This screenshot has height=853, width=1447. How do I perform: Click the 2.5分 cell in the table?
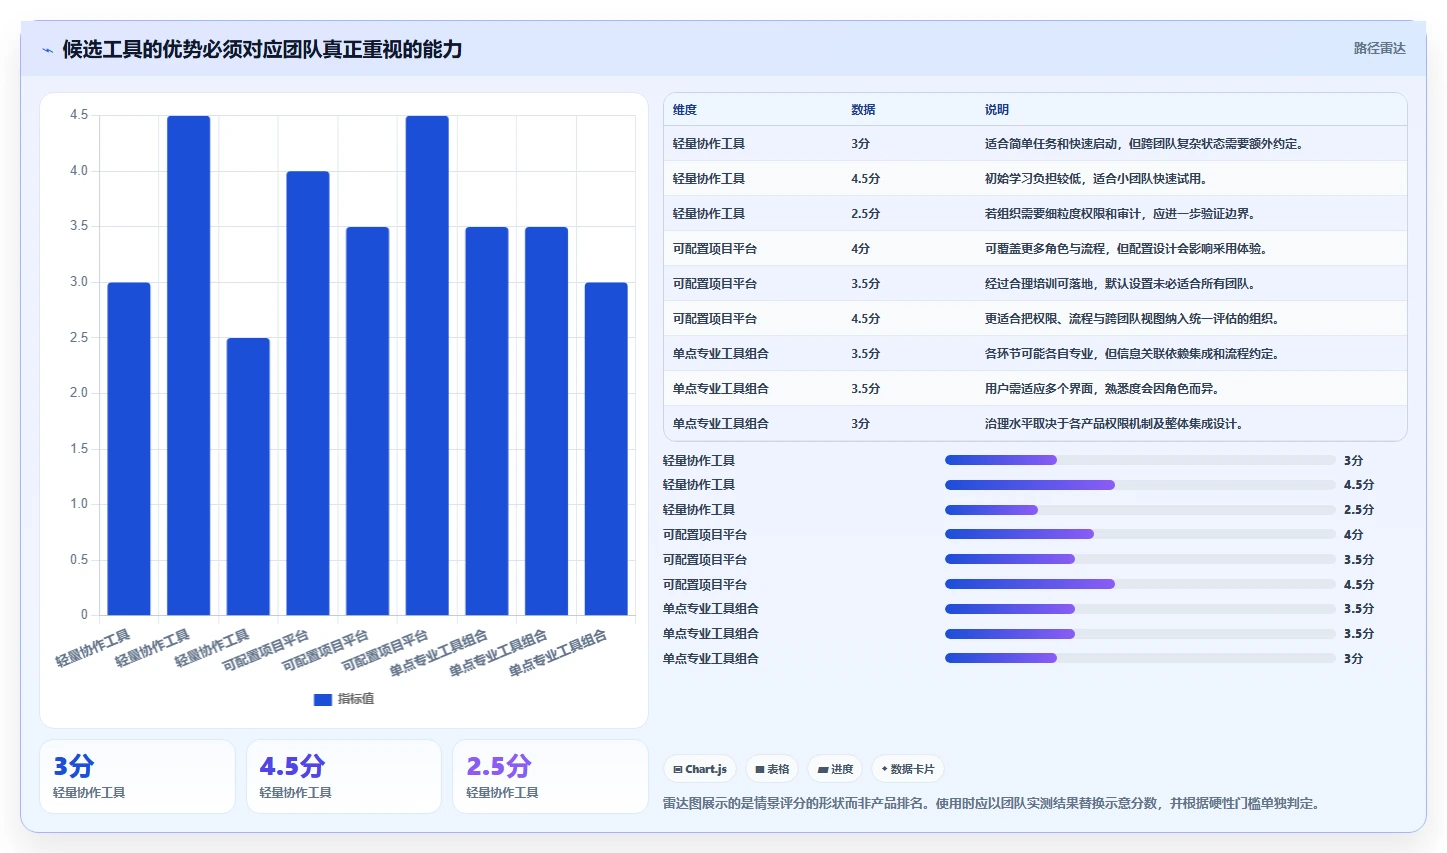point(866,214)
